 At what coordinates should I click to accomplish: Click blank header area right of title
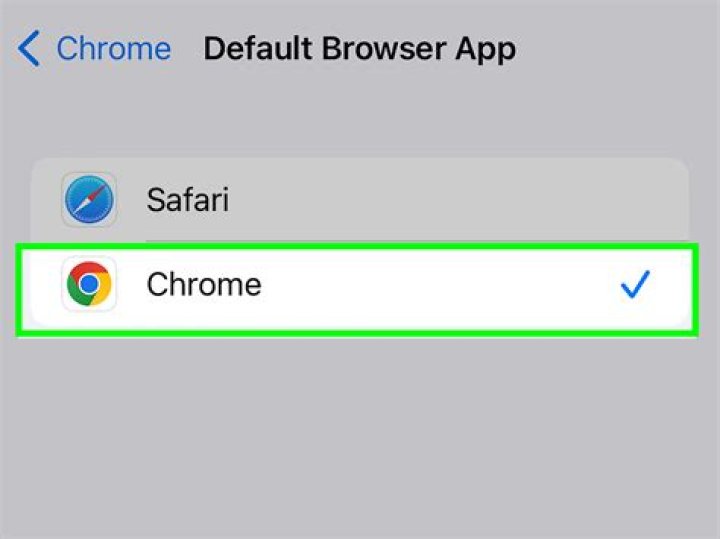click(x=620, y=48)
